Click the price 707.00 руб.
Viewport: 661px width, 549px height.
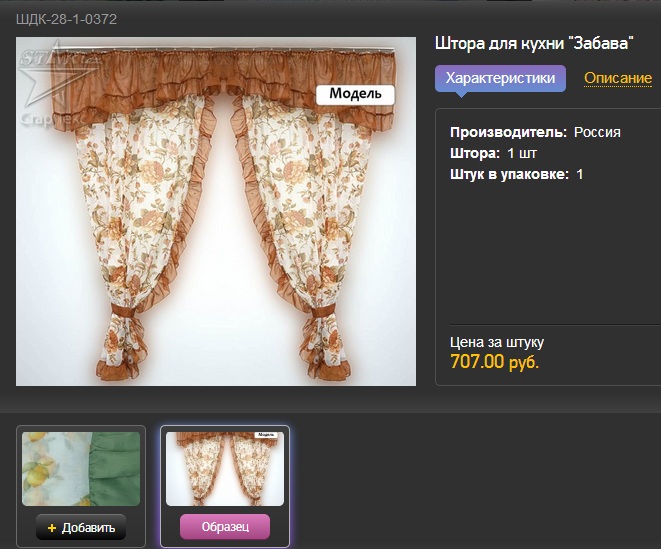coord(494,362)
